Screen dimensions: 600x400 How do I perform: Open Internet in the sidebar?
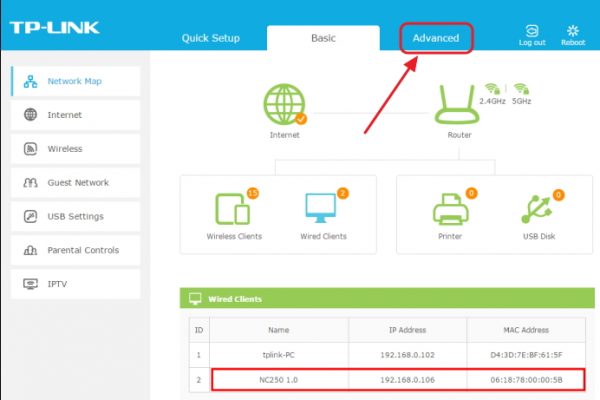click(x=76, y=115)
